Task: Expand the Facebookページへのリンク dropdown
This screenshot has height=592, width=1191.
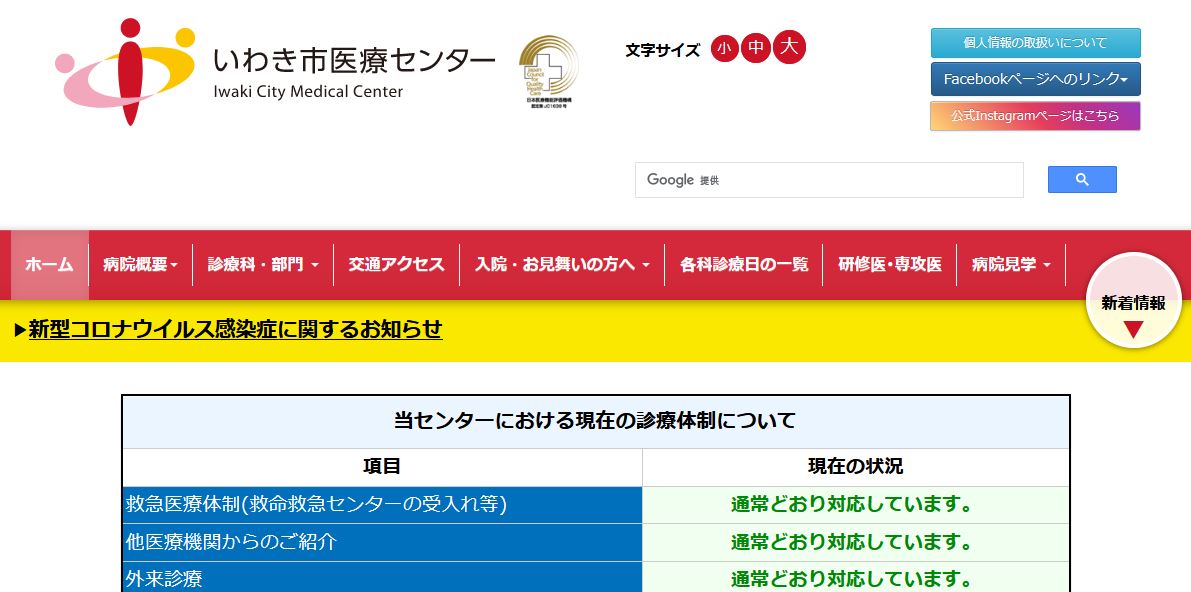Action: coord(1035,79)
